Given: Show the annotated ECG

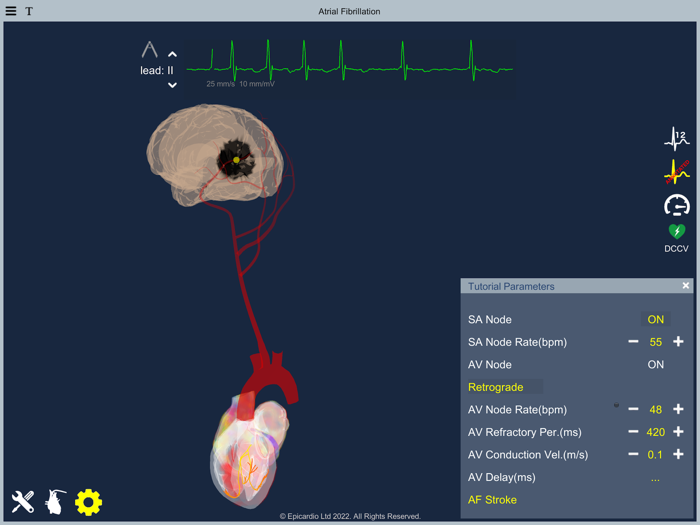Looking at the screenshot, I should [x=677, y=172].
